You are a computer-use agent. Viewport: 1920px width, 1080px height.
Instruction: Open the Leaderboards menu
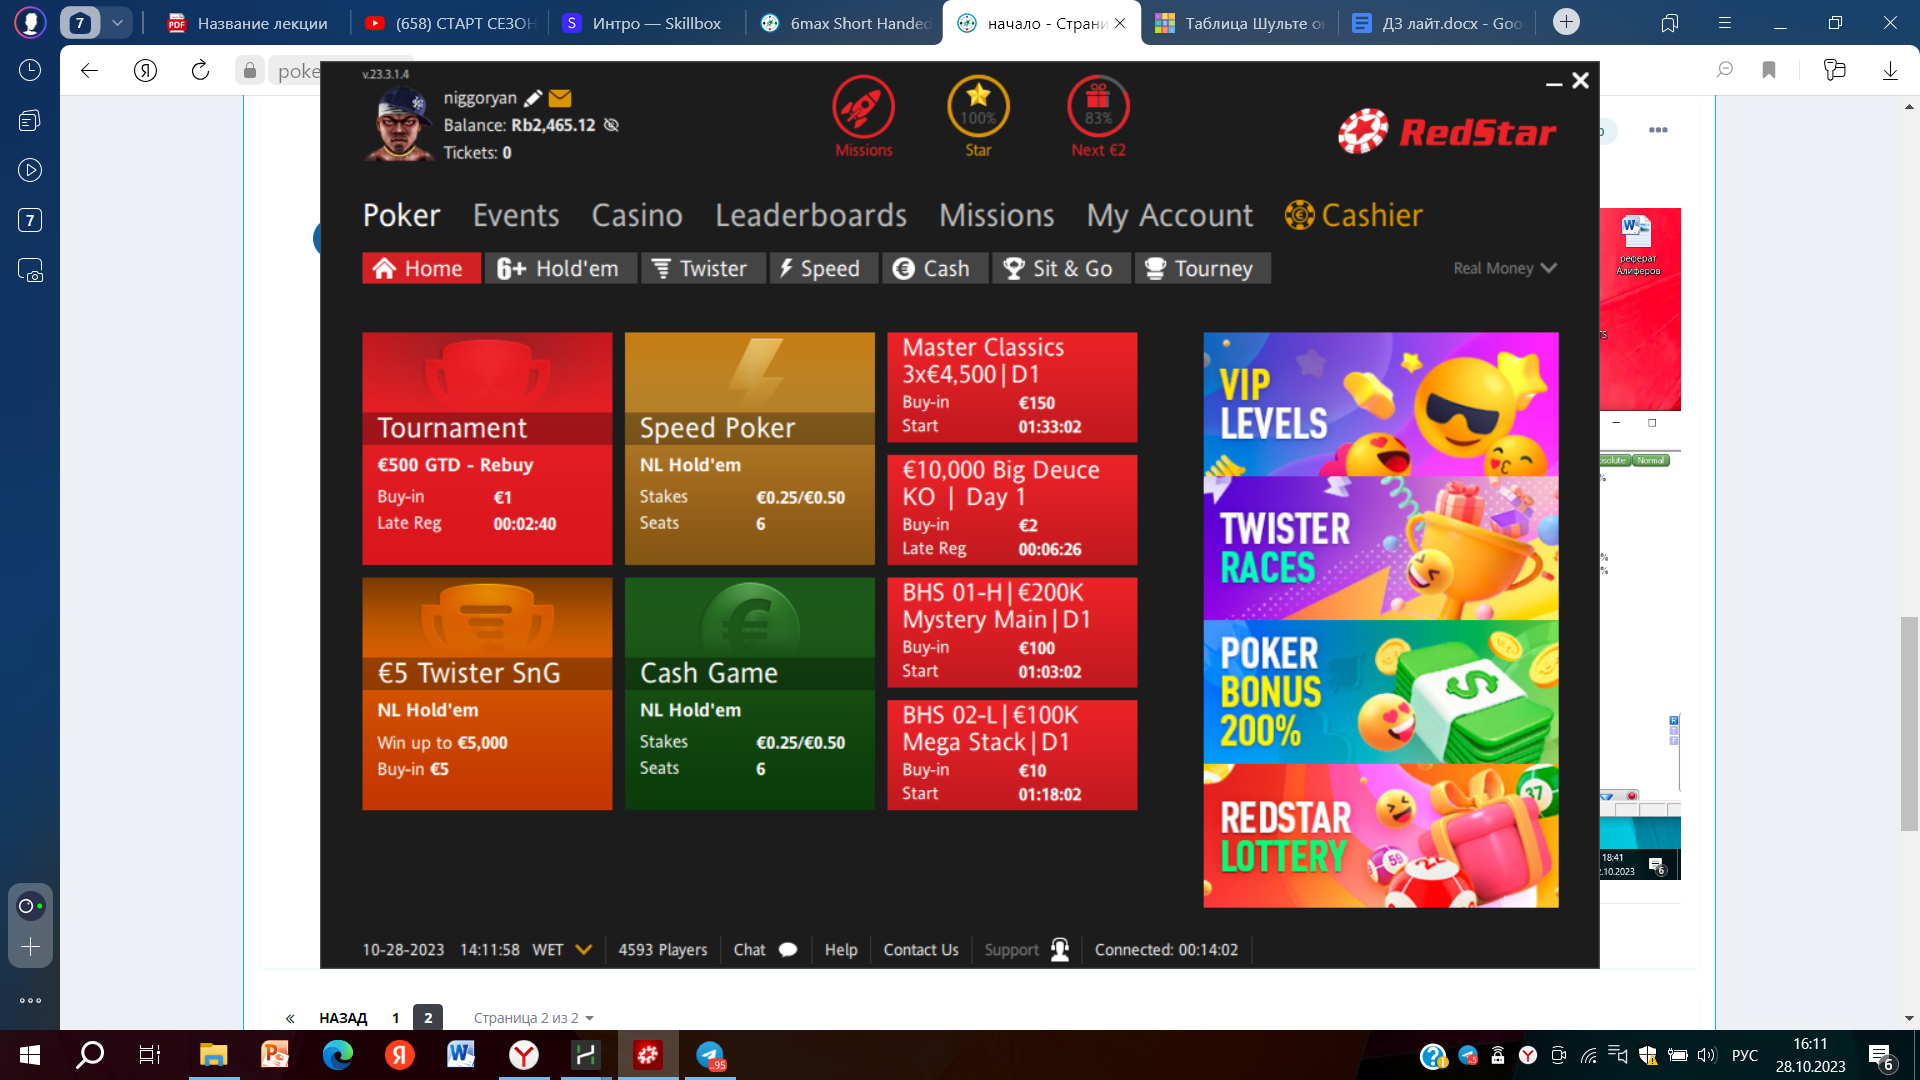pyautogui.click(x=811, y=215)
